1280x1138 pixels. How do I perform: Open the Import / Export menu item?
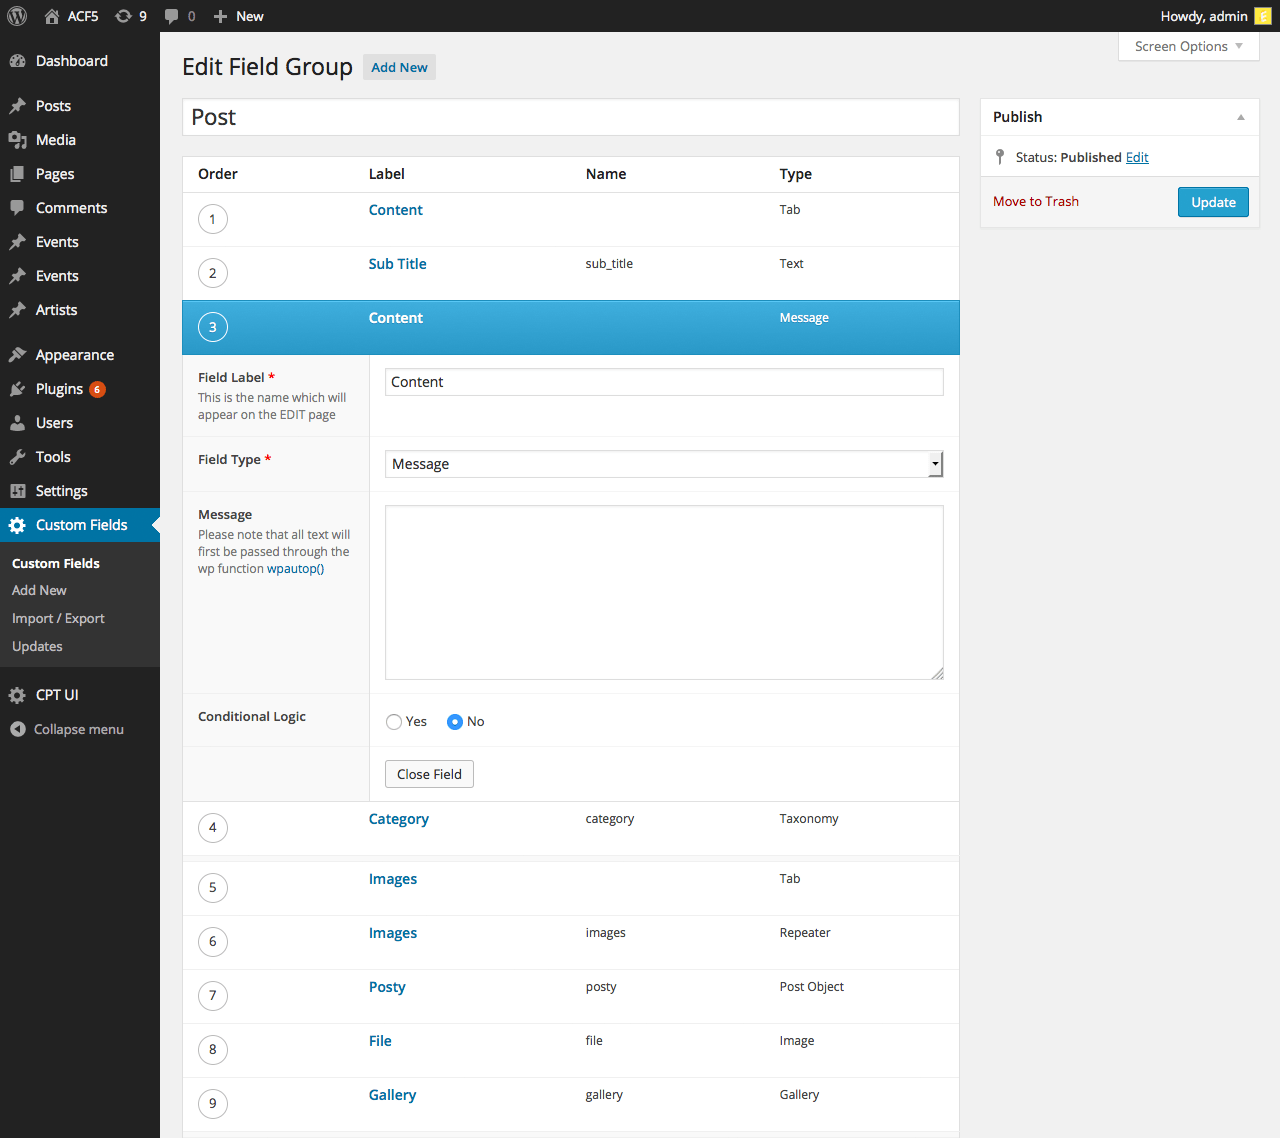(x=58, y=618)
